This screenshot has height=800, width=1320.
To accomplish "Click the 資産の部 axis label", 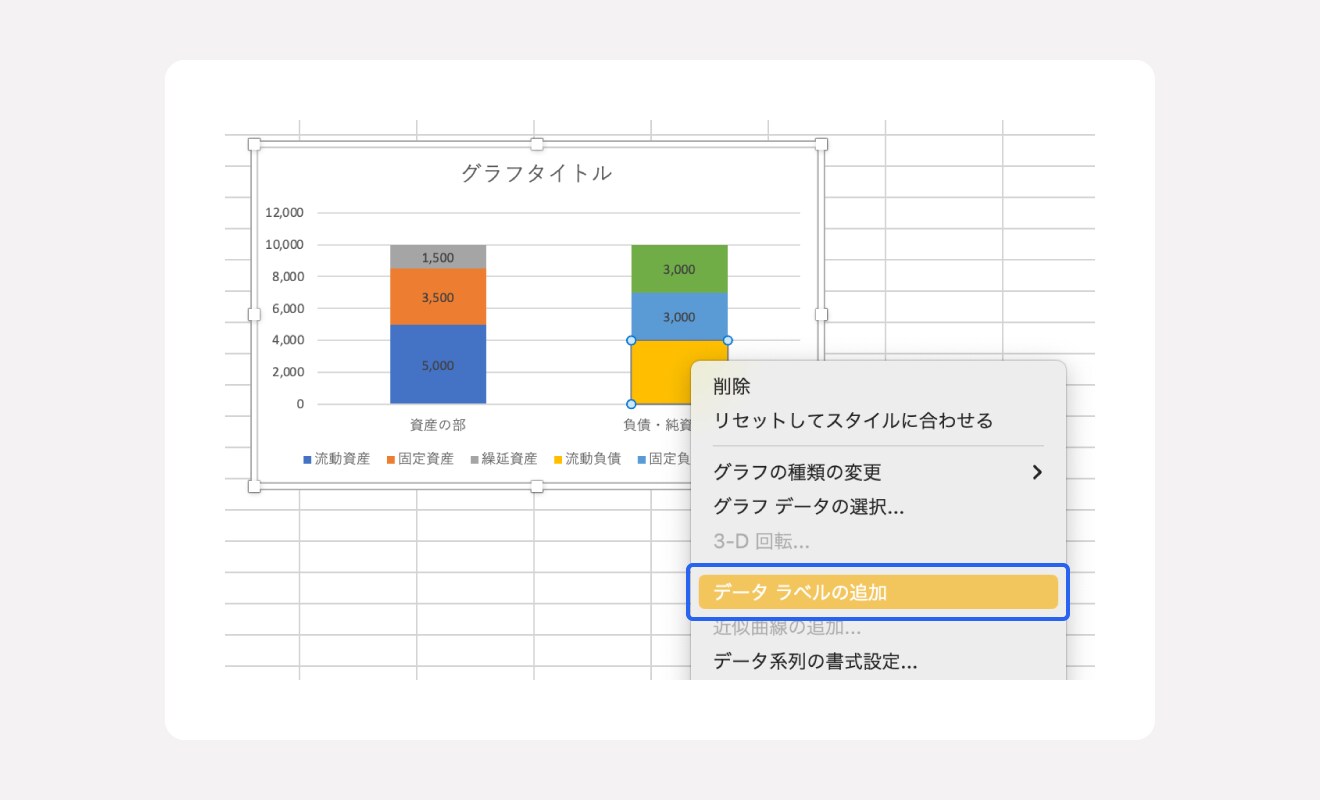I will pos(438,425).
